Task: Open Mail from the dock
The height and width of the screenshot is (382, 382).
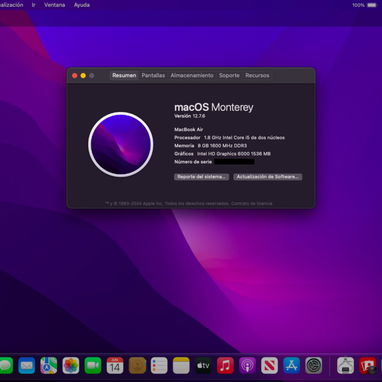Action: [x=27, y=366]
